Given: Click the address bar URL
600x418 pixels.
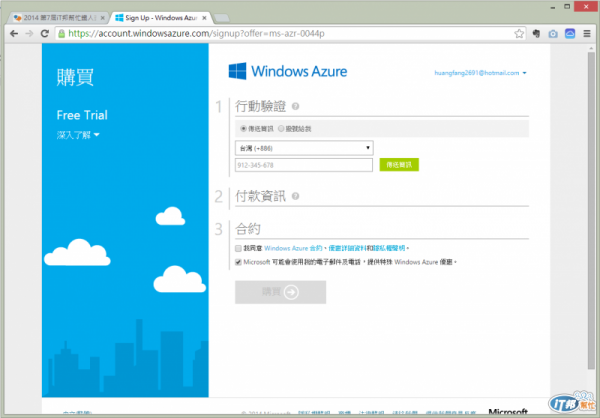Looking at the screenshot, I should 196,34.
